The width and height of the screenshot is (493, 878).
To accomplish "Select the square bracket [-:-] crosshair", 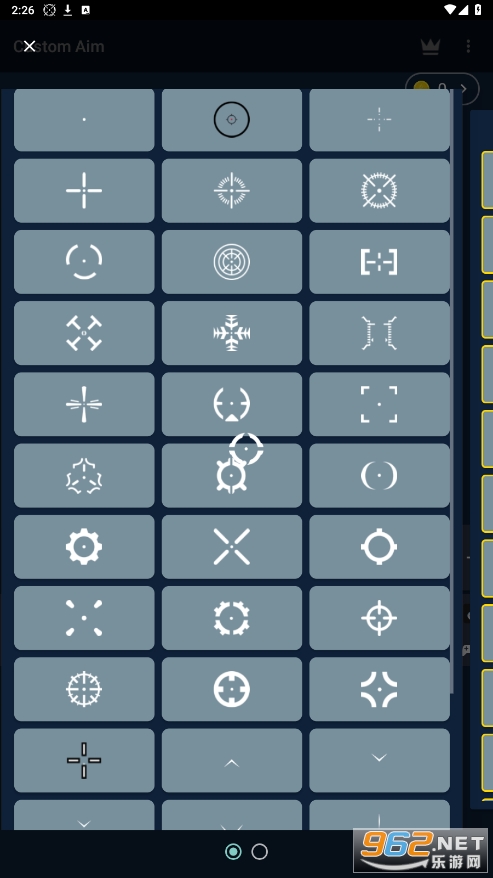I will [x=379, y=262].
